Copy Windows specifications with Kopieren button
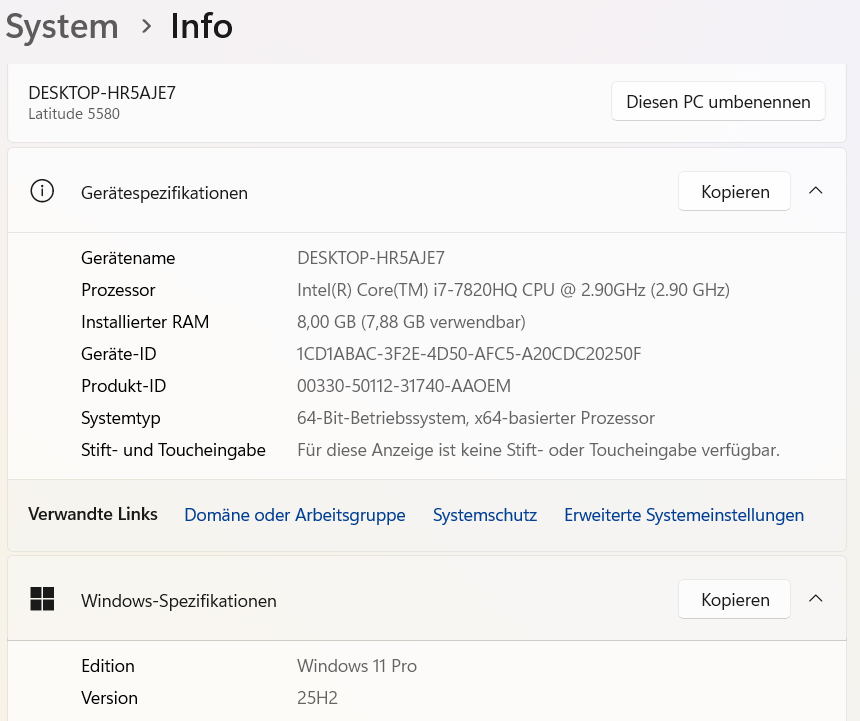This screenshot has width=860, height=721. pyautogui.click(x=734, y=599)
